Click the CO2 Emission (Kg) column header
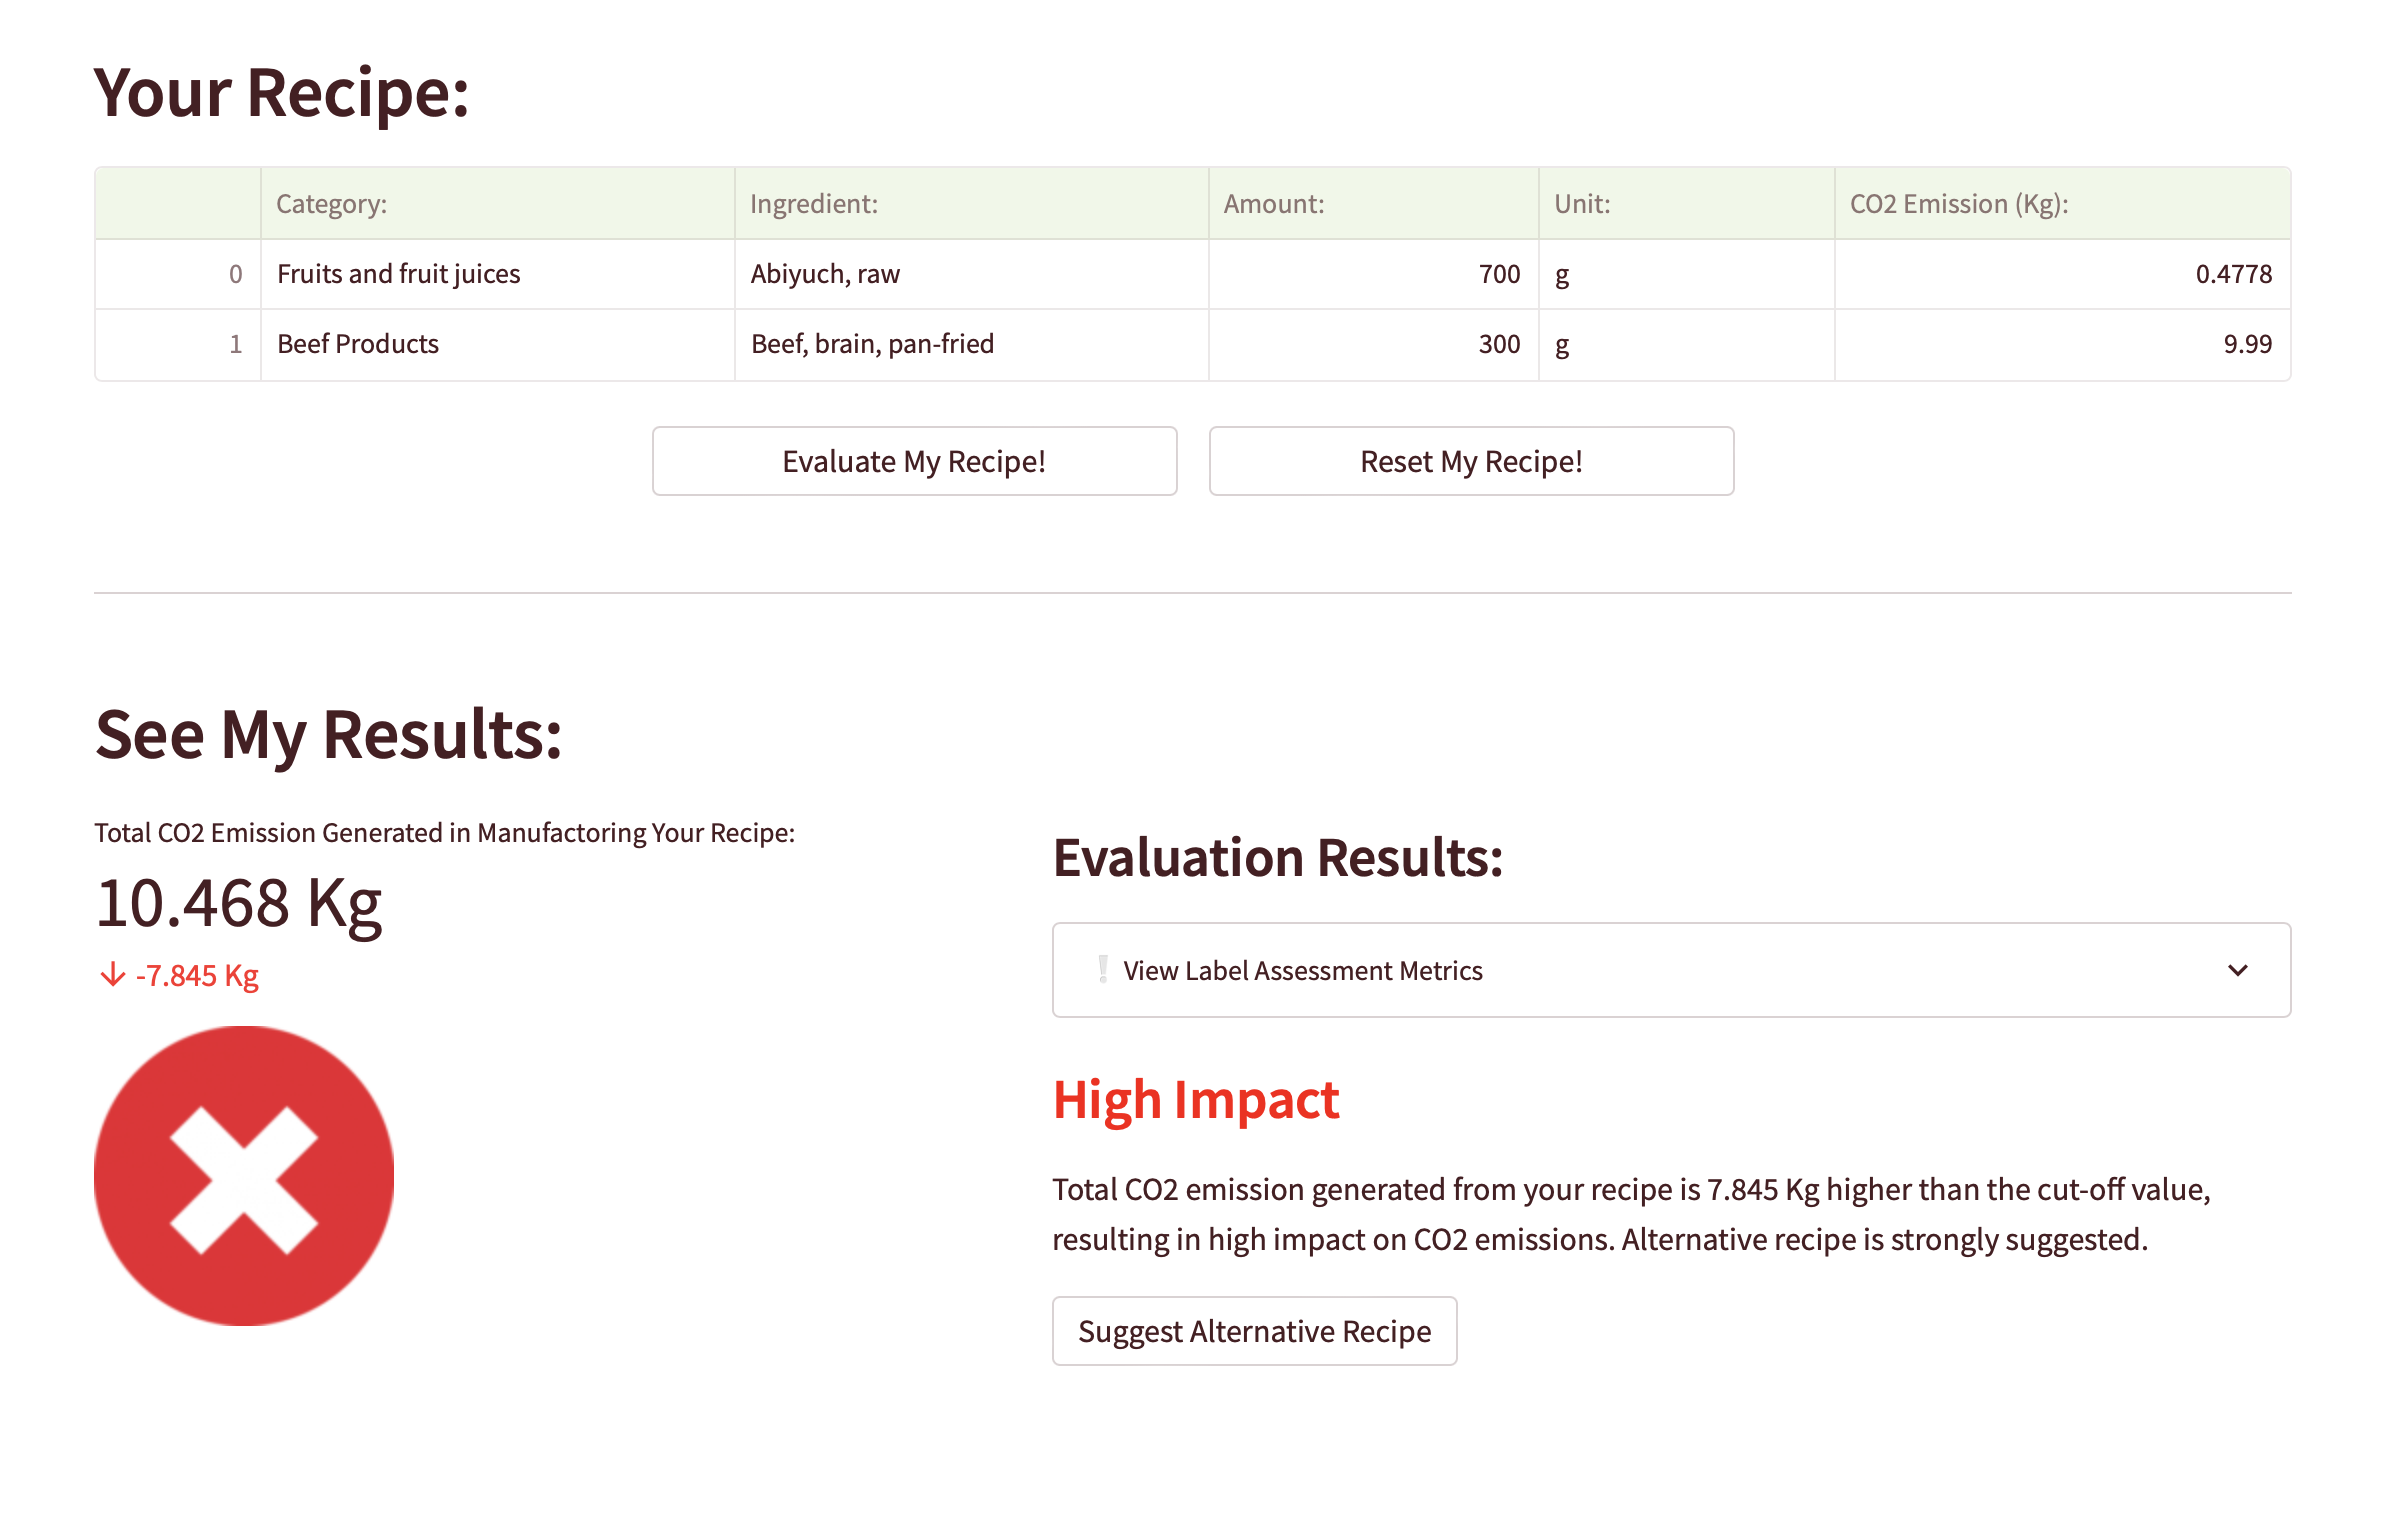 1958,204
